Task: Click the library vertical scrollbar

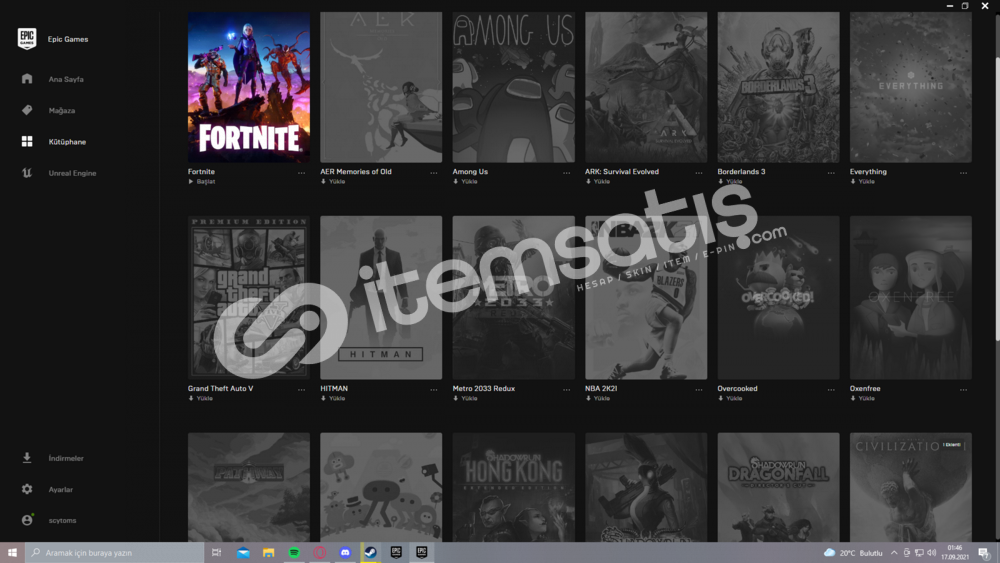Action: pyautogui.click(x=997, y=201)
